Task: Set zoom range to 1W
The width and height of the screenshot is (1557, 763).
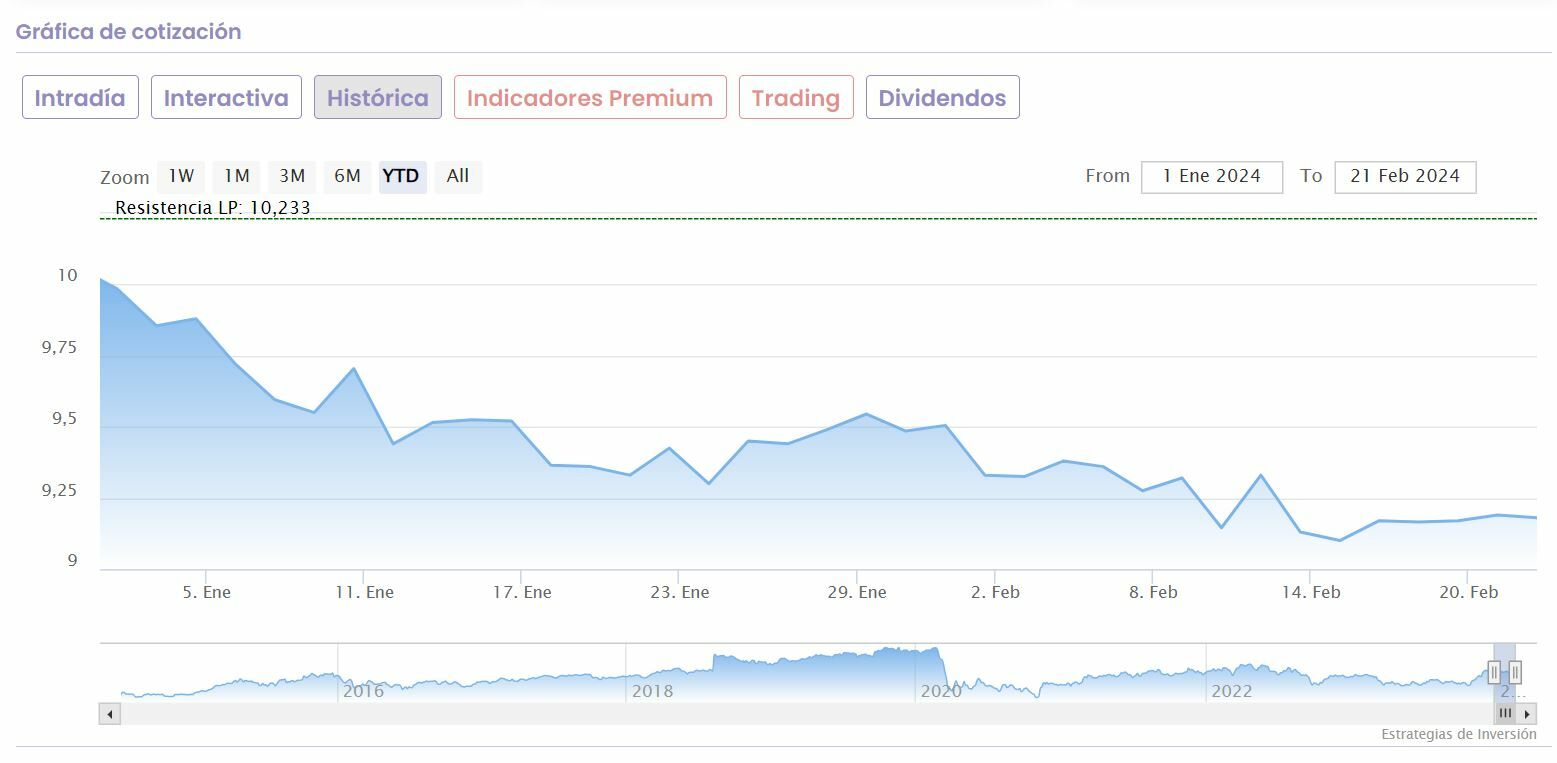Action: [x=181, y=176]
